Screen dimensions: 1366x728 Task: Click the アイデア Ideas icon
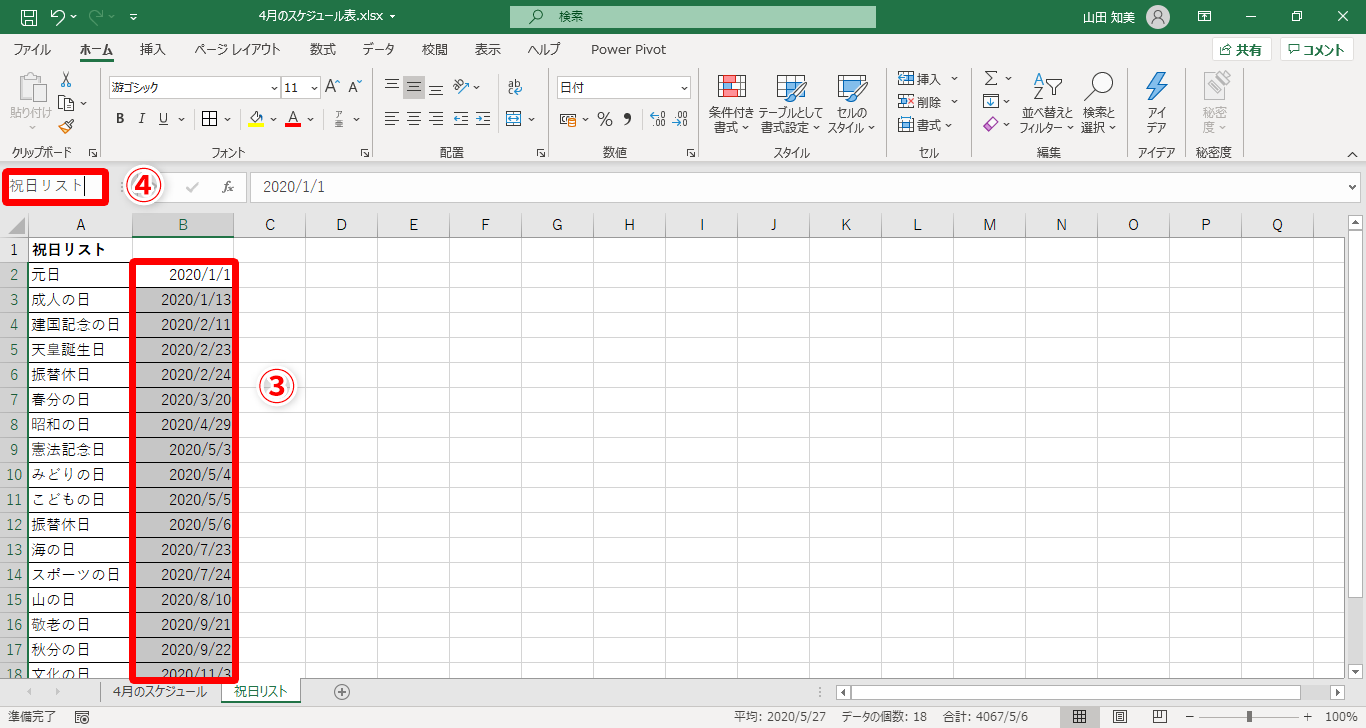(1156, 104)
